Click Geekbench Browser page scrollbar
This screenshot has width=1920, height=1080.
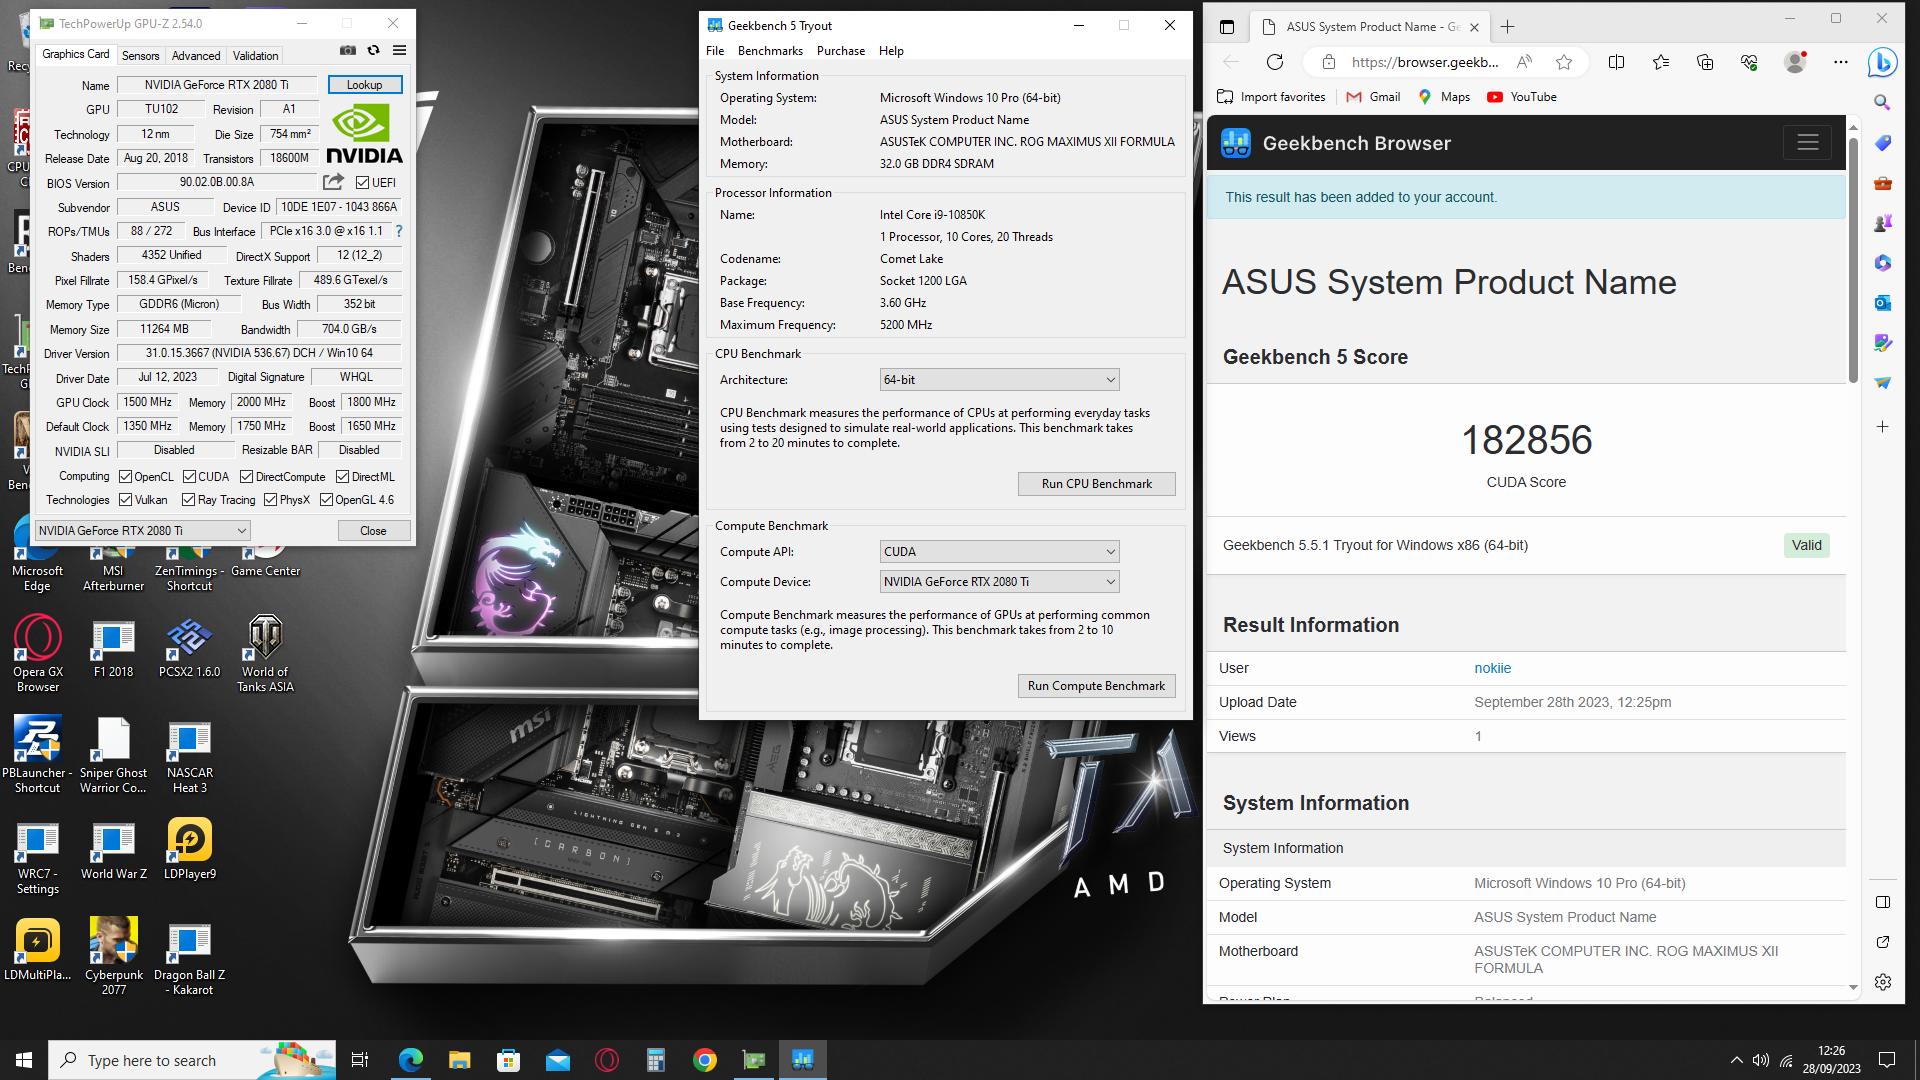click(x=1853, y=260)
